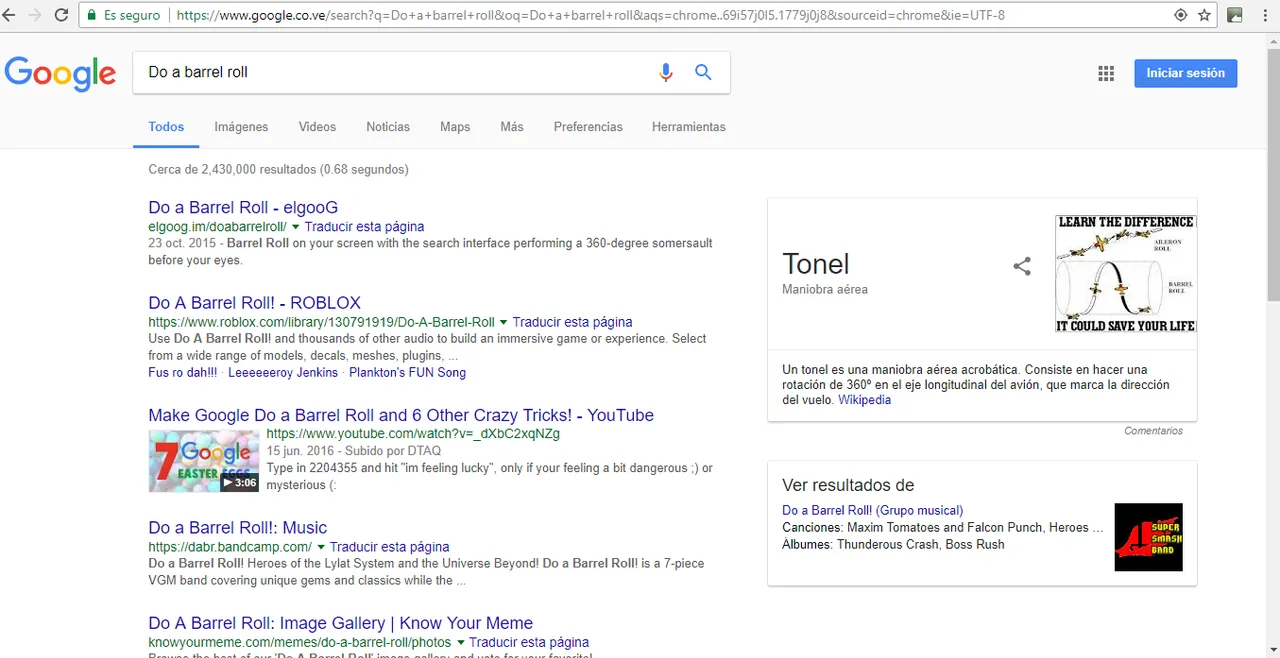Switch to the Videos tab
1280x658 pixels.
(317, 127)
